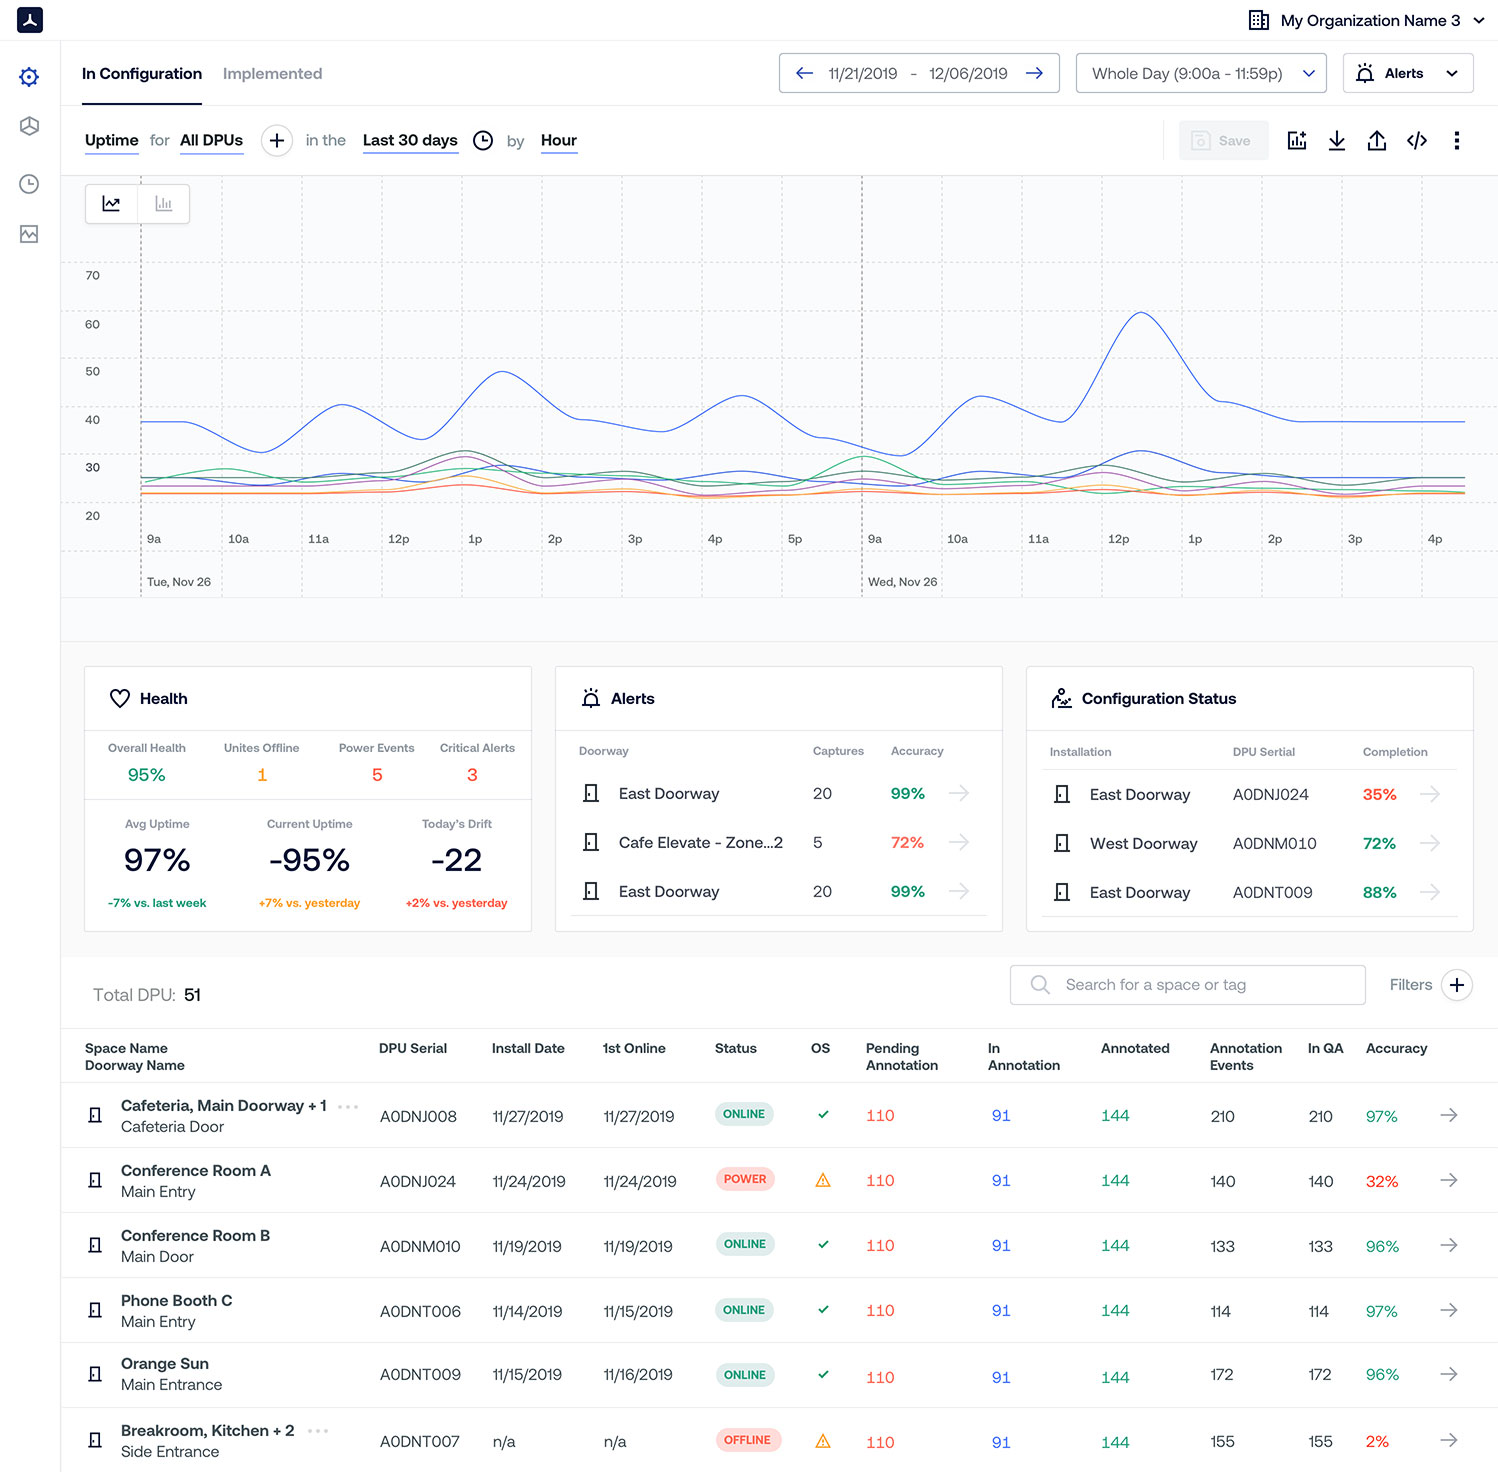Expand My Organization Name 3 selector
Image resolution: width=1498 pixels, height=1472 pixels.
(x=1367, y=20)
